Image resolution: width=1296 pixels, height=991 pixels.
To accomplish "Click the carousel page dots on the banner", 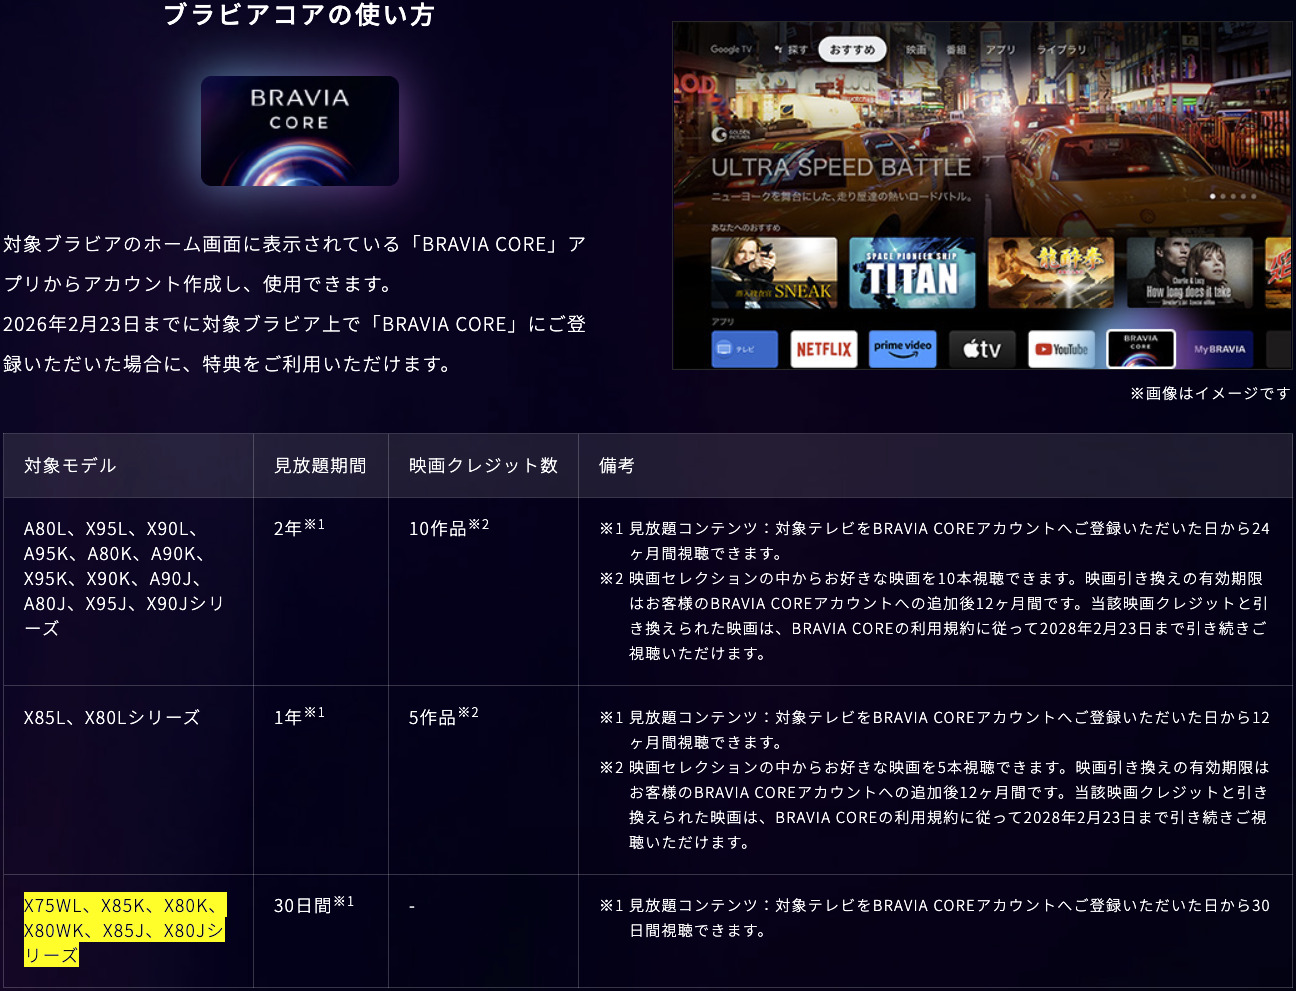I will (1233, 196).
